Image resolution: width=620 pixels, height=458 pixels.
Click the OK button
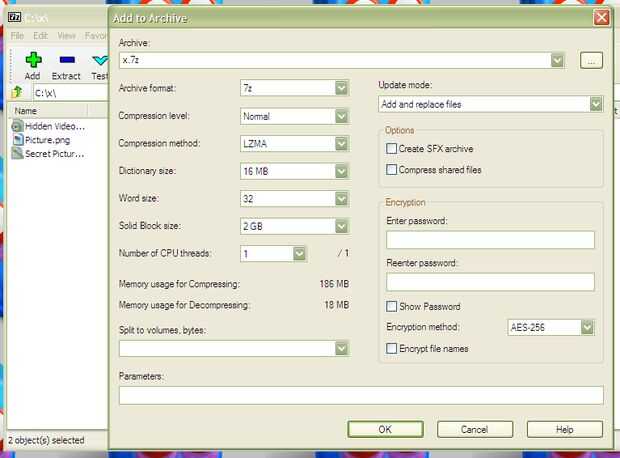pyautogui.click(x=386, y=429)
